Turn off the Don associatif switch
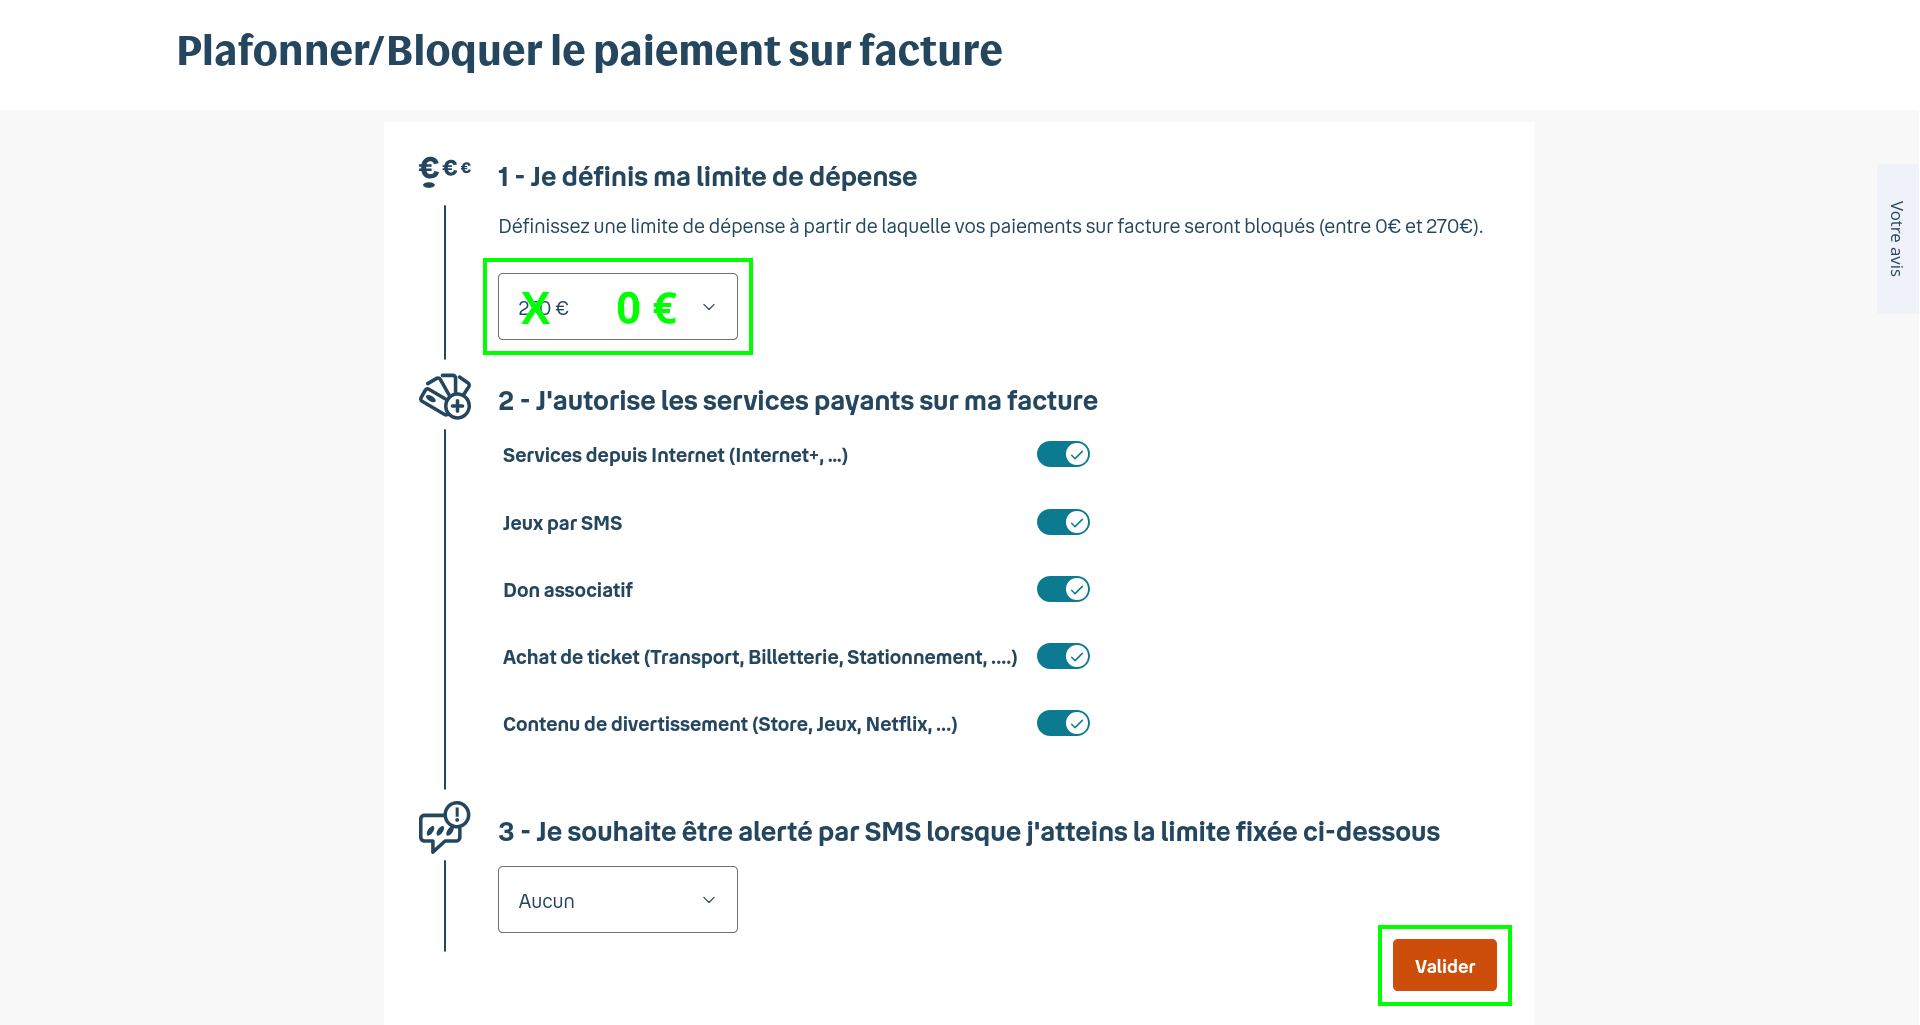The height and width of the screenshot is (1025, 1920). coord(1062,590)
